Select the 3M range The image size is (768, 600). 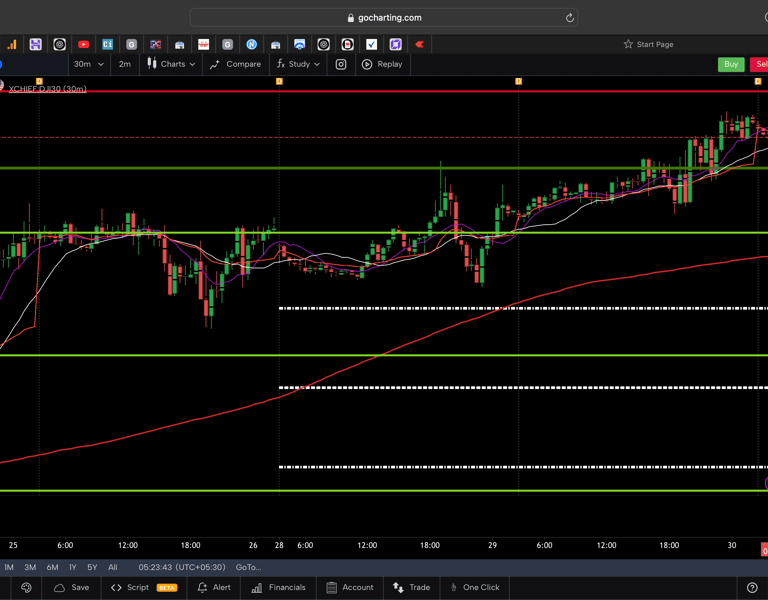coord(30,567)
